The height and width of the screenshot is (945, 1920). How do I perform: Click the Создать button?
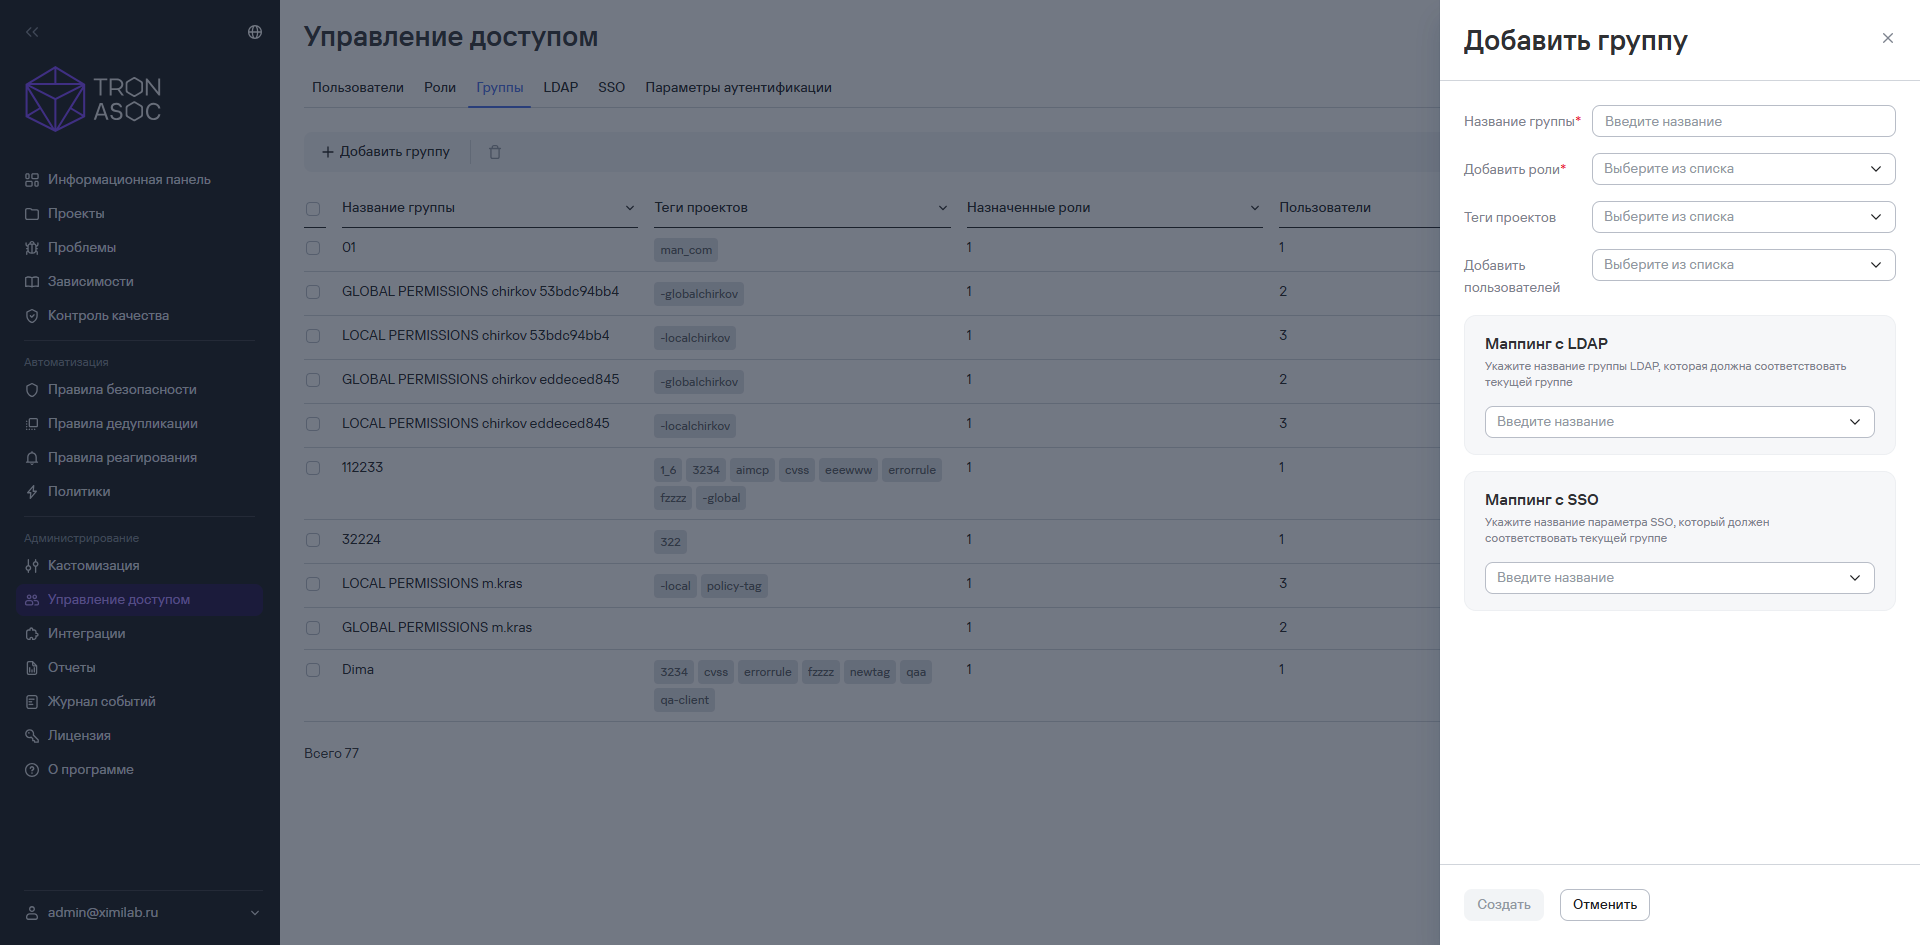pos(1504,905)
